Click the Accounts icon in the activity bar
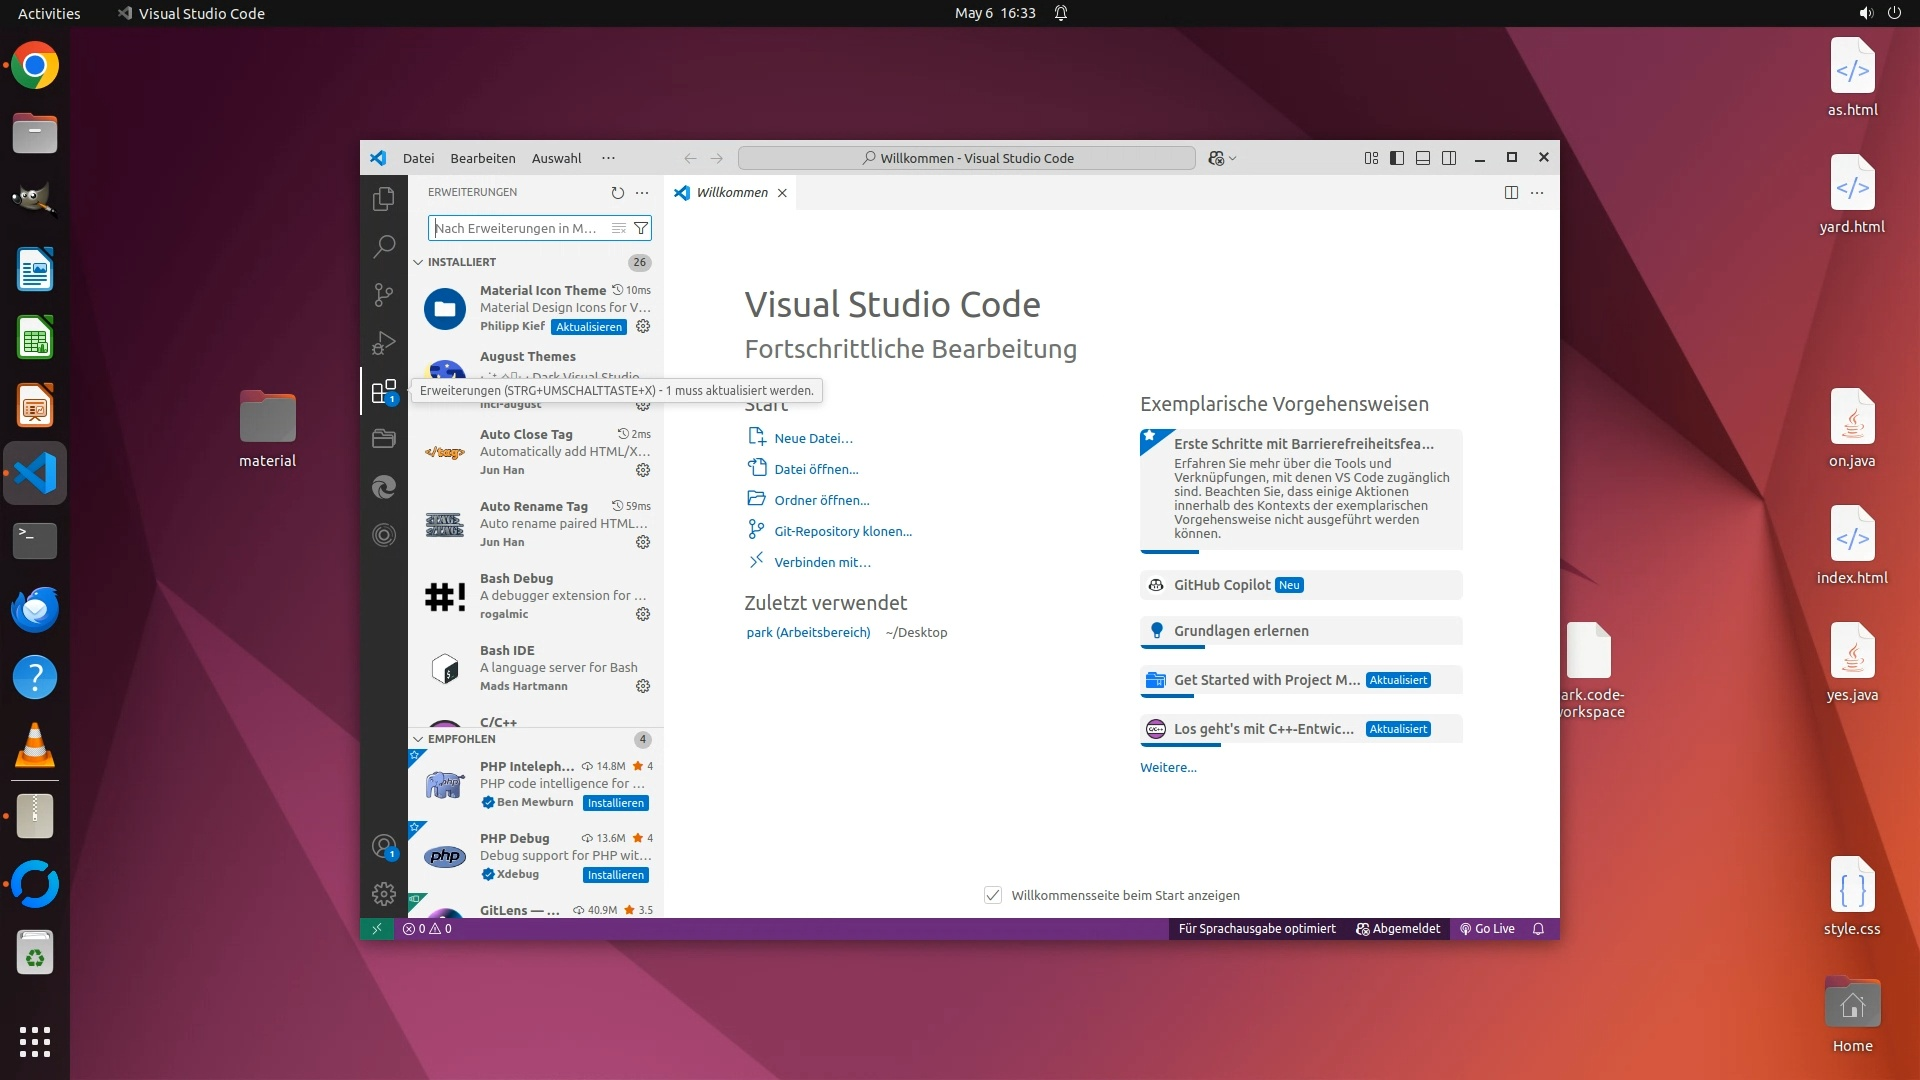The height and width of the screenshot is (1080, 1920). tap(383, 846)
